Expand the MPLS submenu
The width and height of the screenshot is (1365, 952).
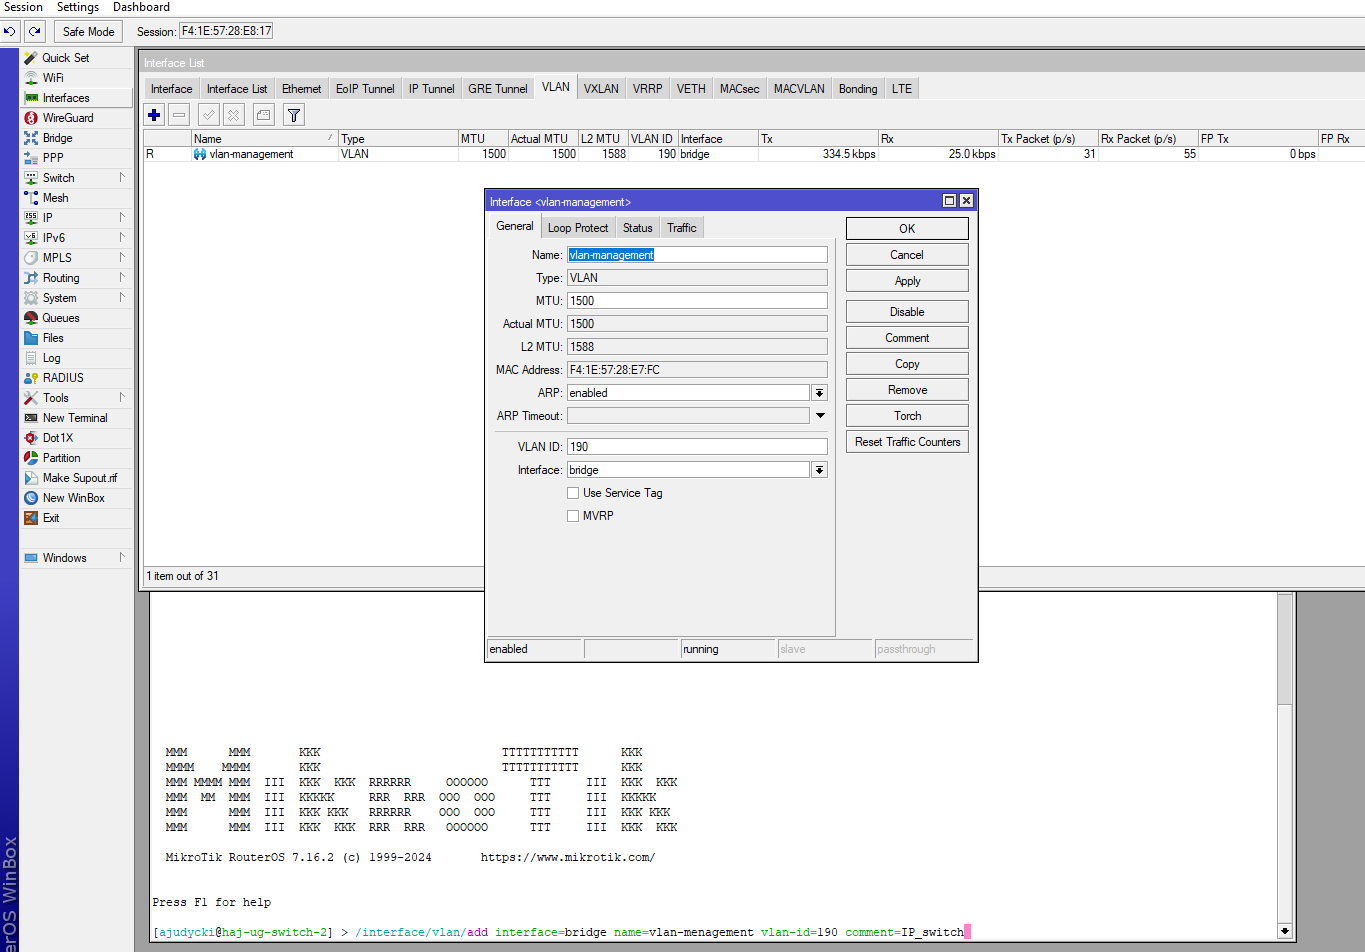click(122, 257)
